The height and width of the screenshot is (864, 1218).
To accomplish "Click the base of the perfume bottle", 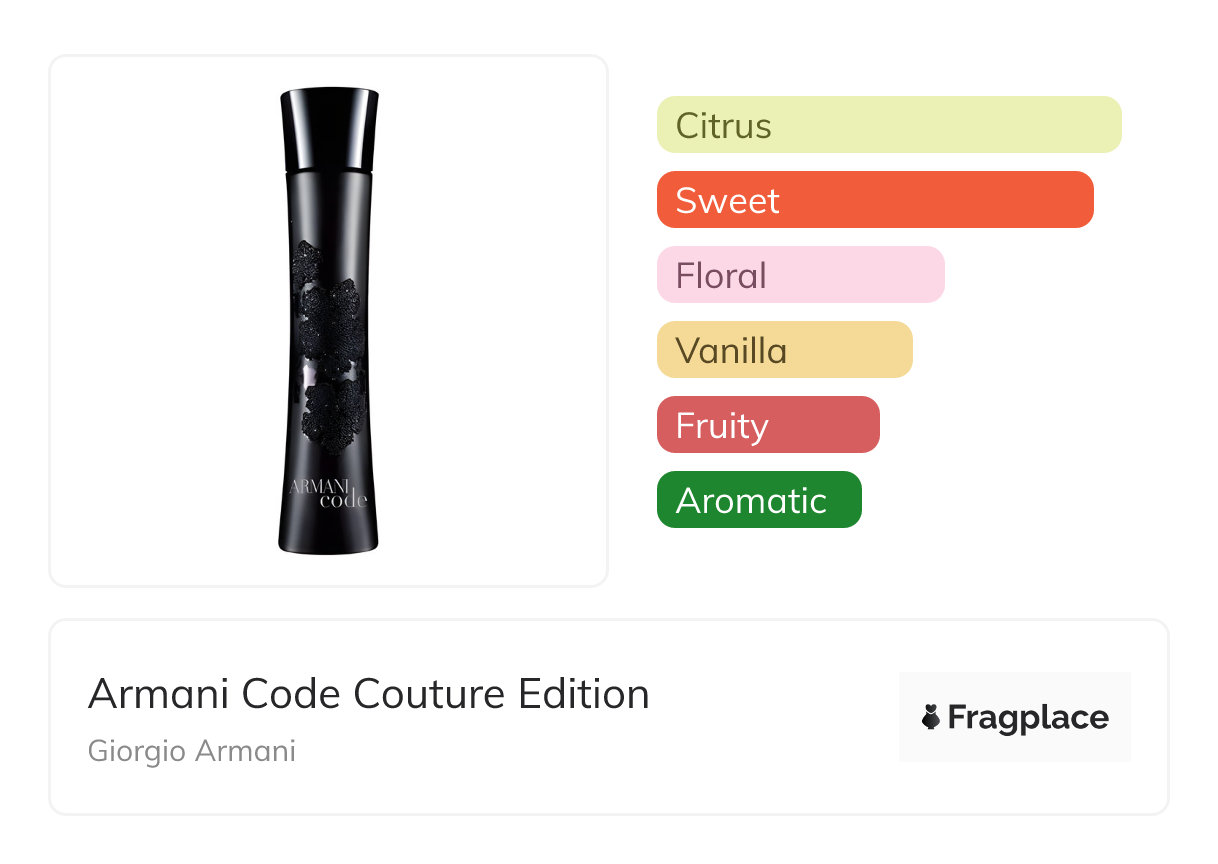I will click(x=329, y=538).
